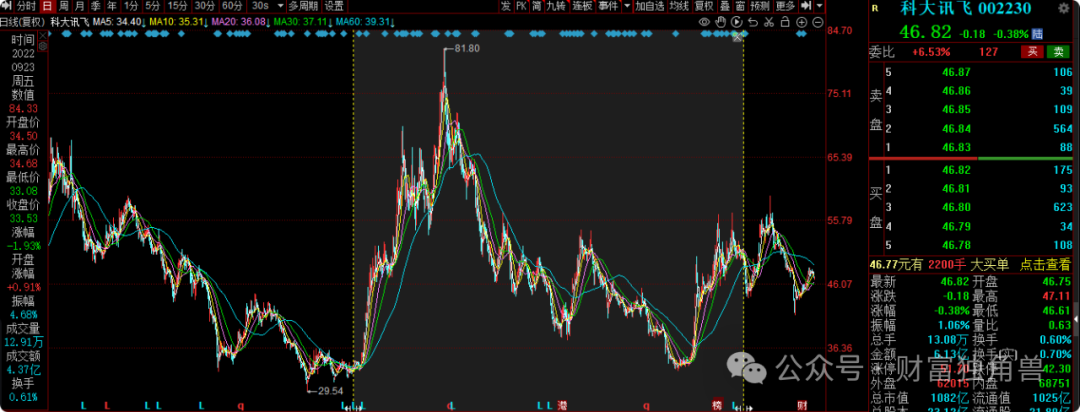Screen dimensions: 1080x412
Task: Click 加自选 to add to watchlist
Action: pyautogui.click(x=650, y=6)
